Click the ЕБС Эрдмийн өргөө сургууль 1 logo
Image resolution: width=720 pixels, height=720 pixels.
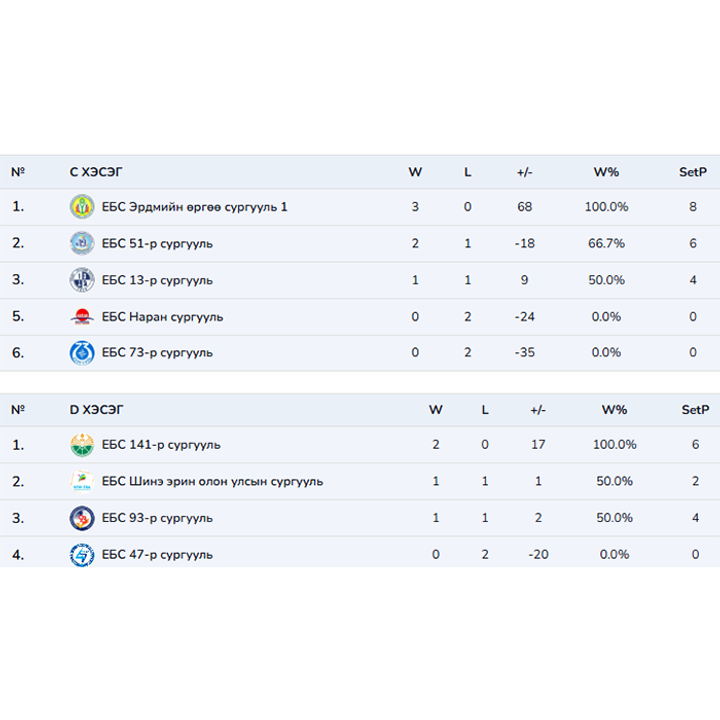pyautogui.click(x=81, y=207)
